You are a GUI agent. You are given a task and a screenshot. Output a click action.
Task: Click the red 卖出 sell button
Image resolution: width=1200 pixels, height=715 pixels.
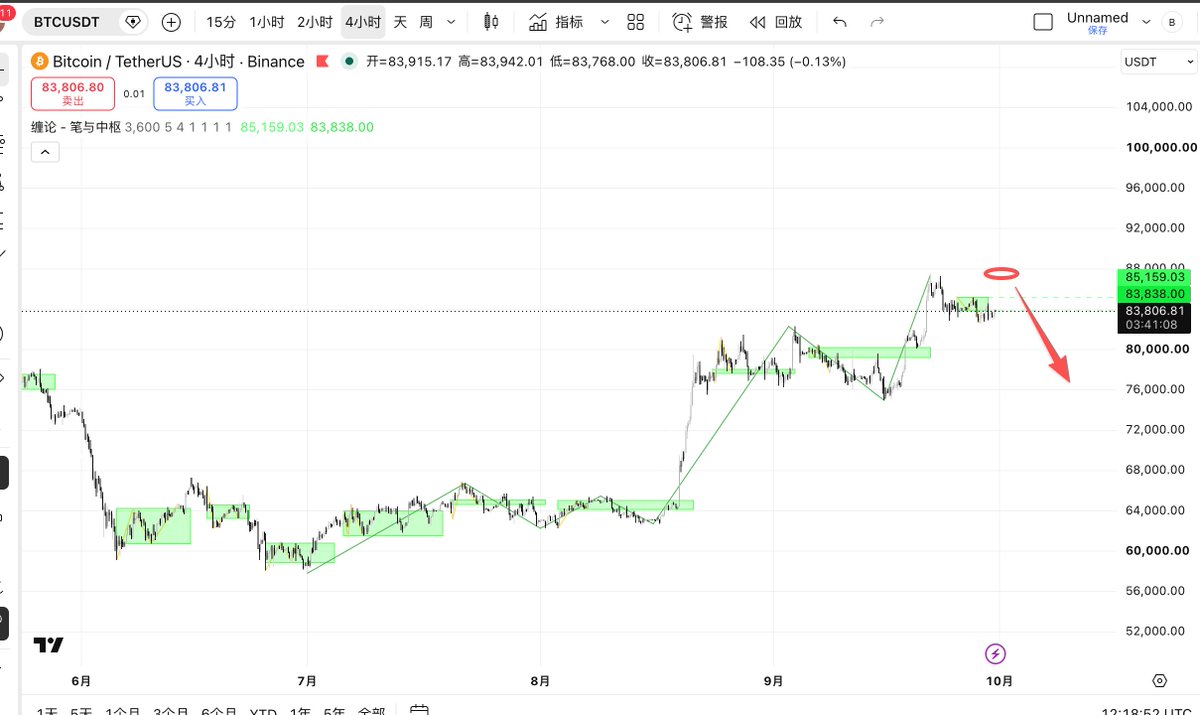(x=72, y=93)
